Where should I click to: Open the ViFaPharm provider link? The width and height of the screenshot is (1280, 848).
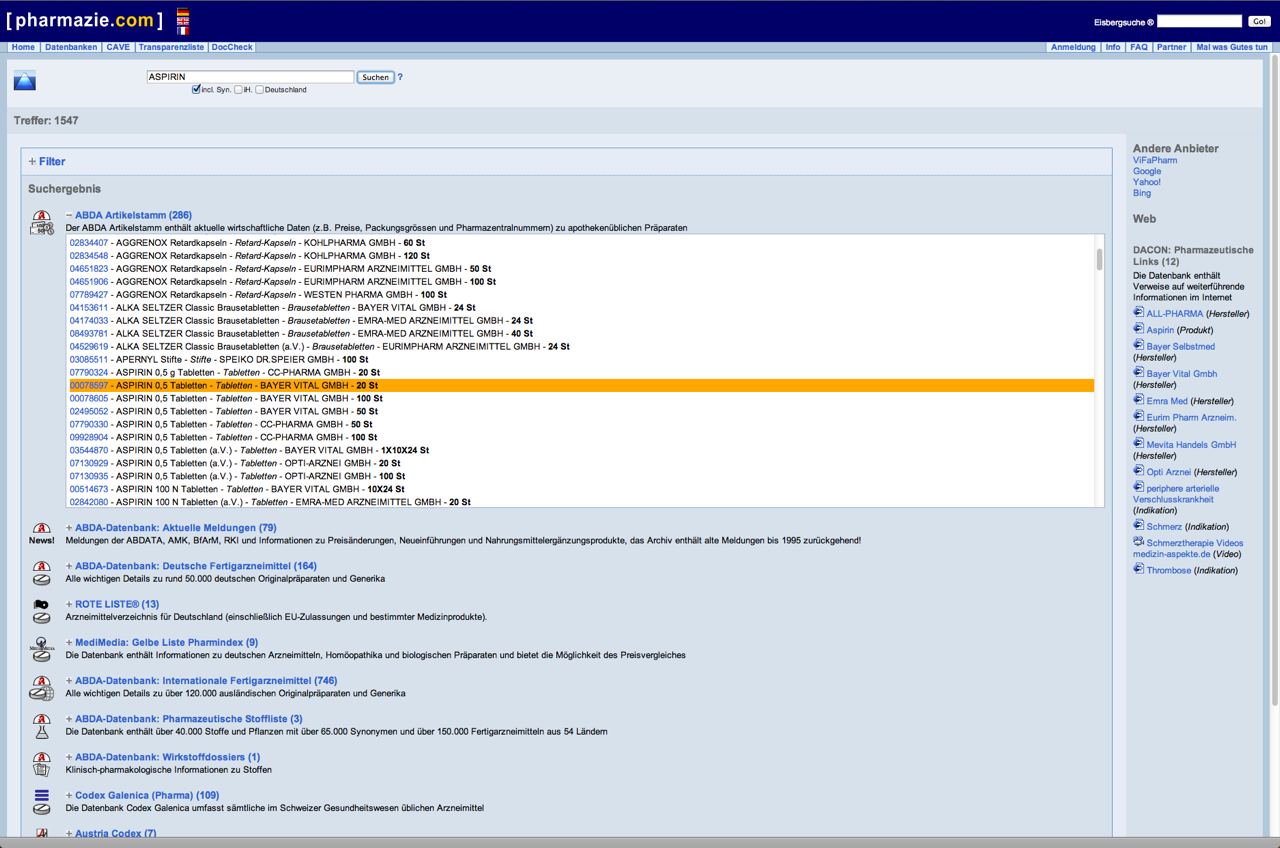[1154, 160]
